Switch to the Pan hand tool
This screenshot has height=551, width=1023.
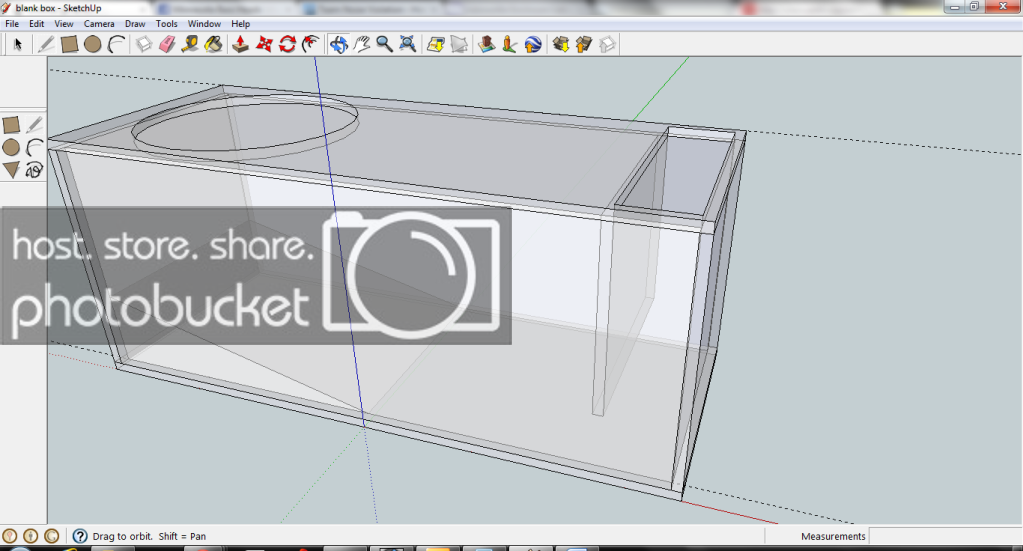tap(361, 44)
